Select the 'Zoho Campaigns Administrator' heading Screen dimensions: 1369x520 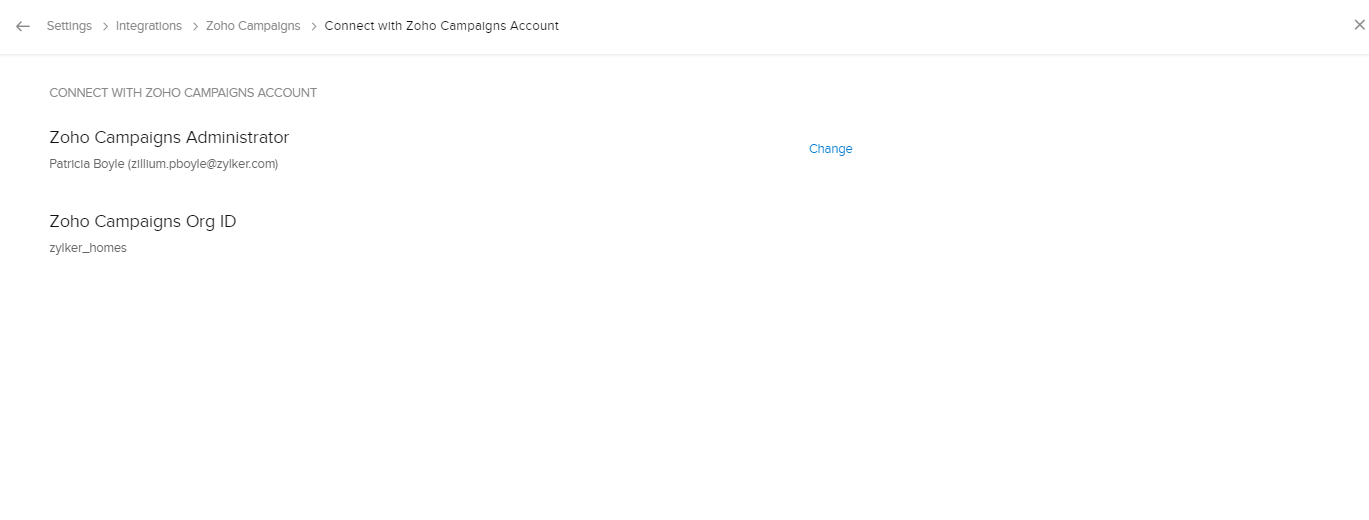pyautogui.click(x=169, y=138)
